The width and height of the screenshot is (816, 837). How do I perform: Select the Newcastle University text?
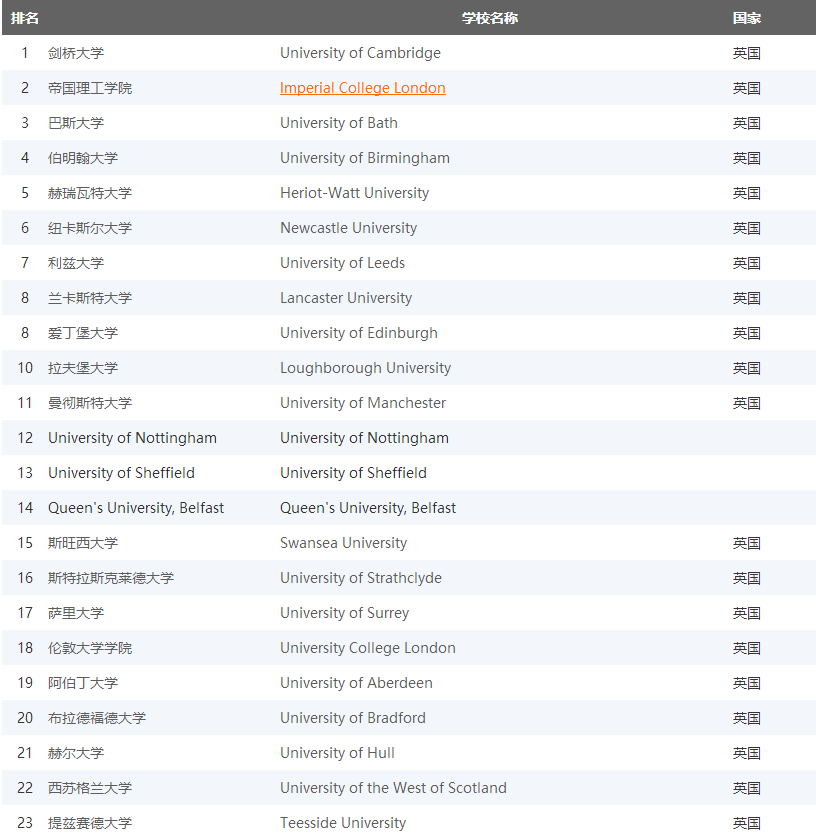(x=348, y=228)
